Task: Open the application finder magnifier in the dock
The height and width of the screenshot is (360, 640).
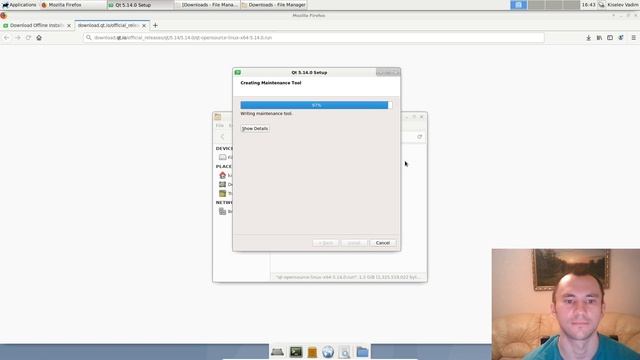Action: [344, 352]
